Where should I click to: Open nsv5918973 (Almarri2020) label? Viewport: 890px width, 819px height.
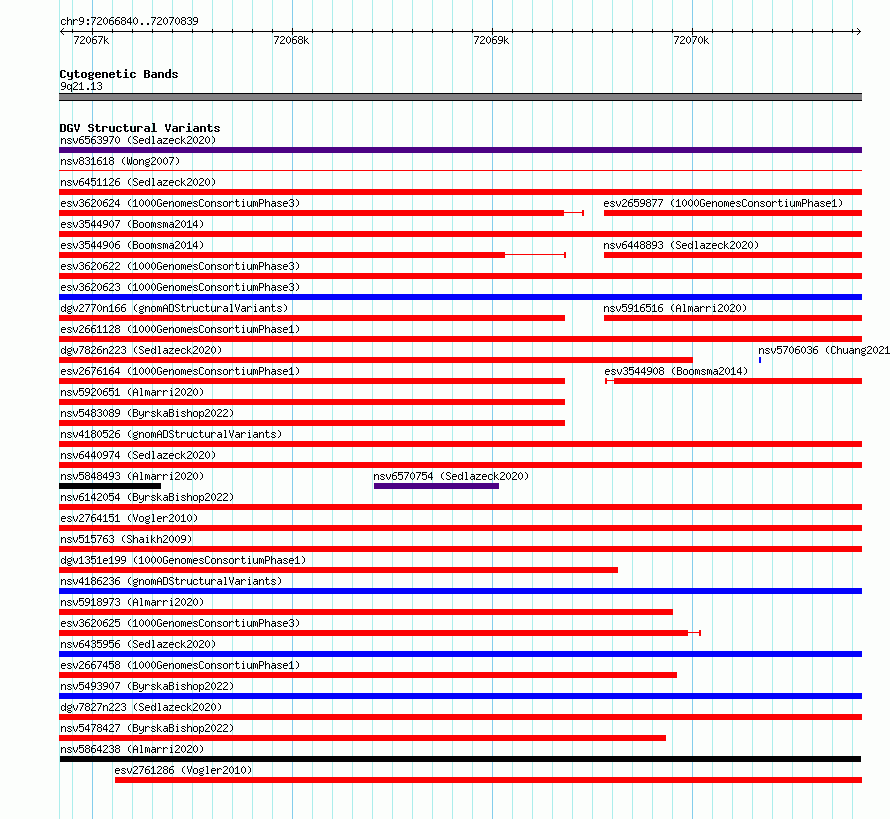[132, 602]
